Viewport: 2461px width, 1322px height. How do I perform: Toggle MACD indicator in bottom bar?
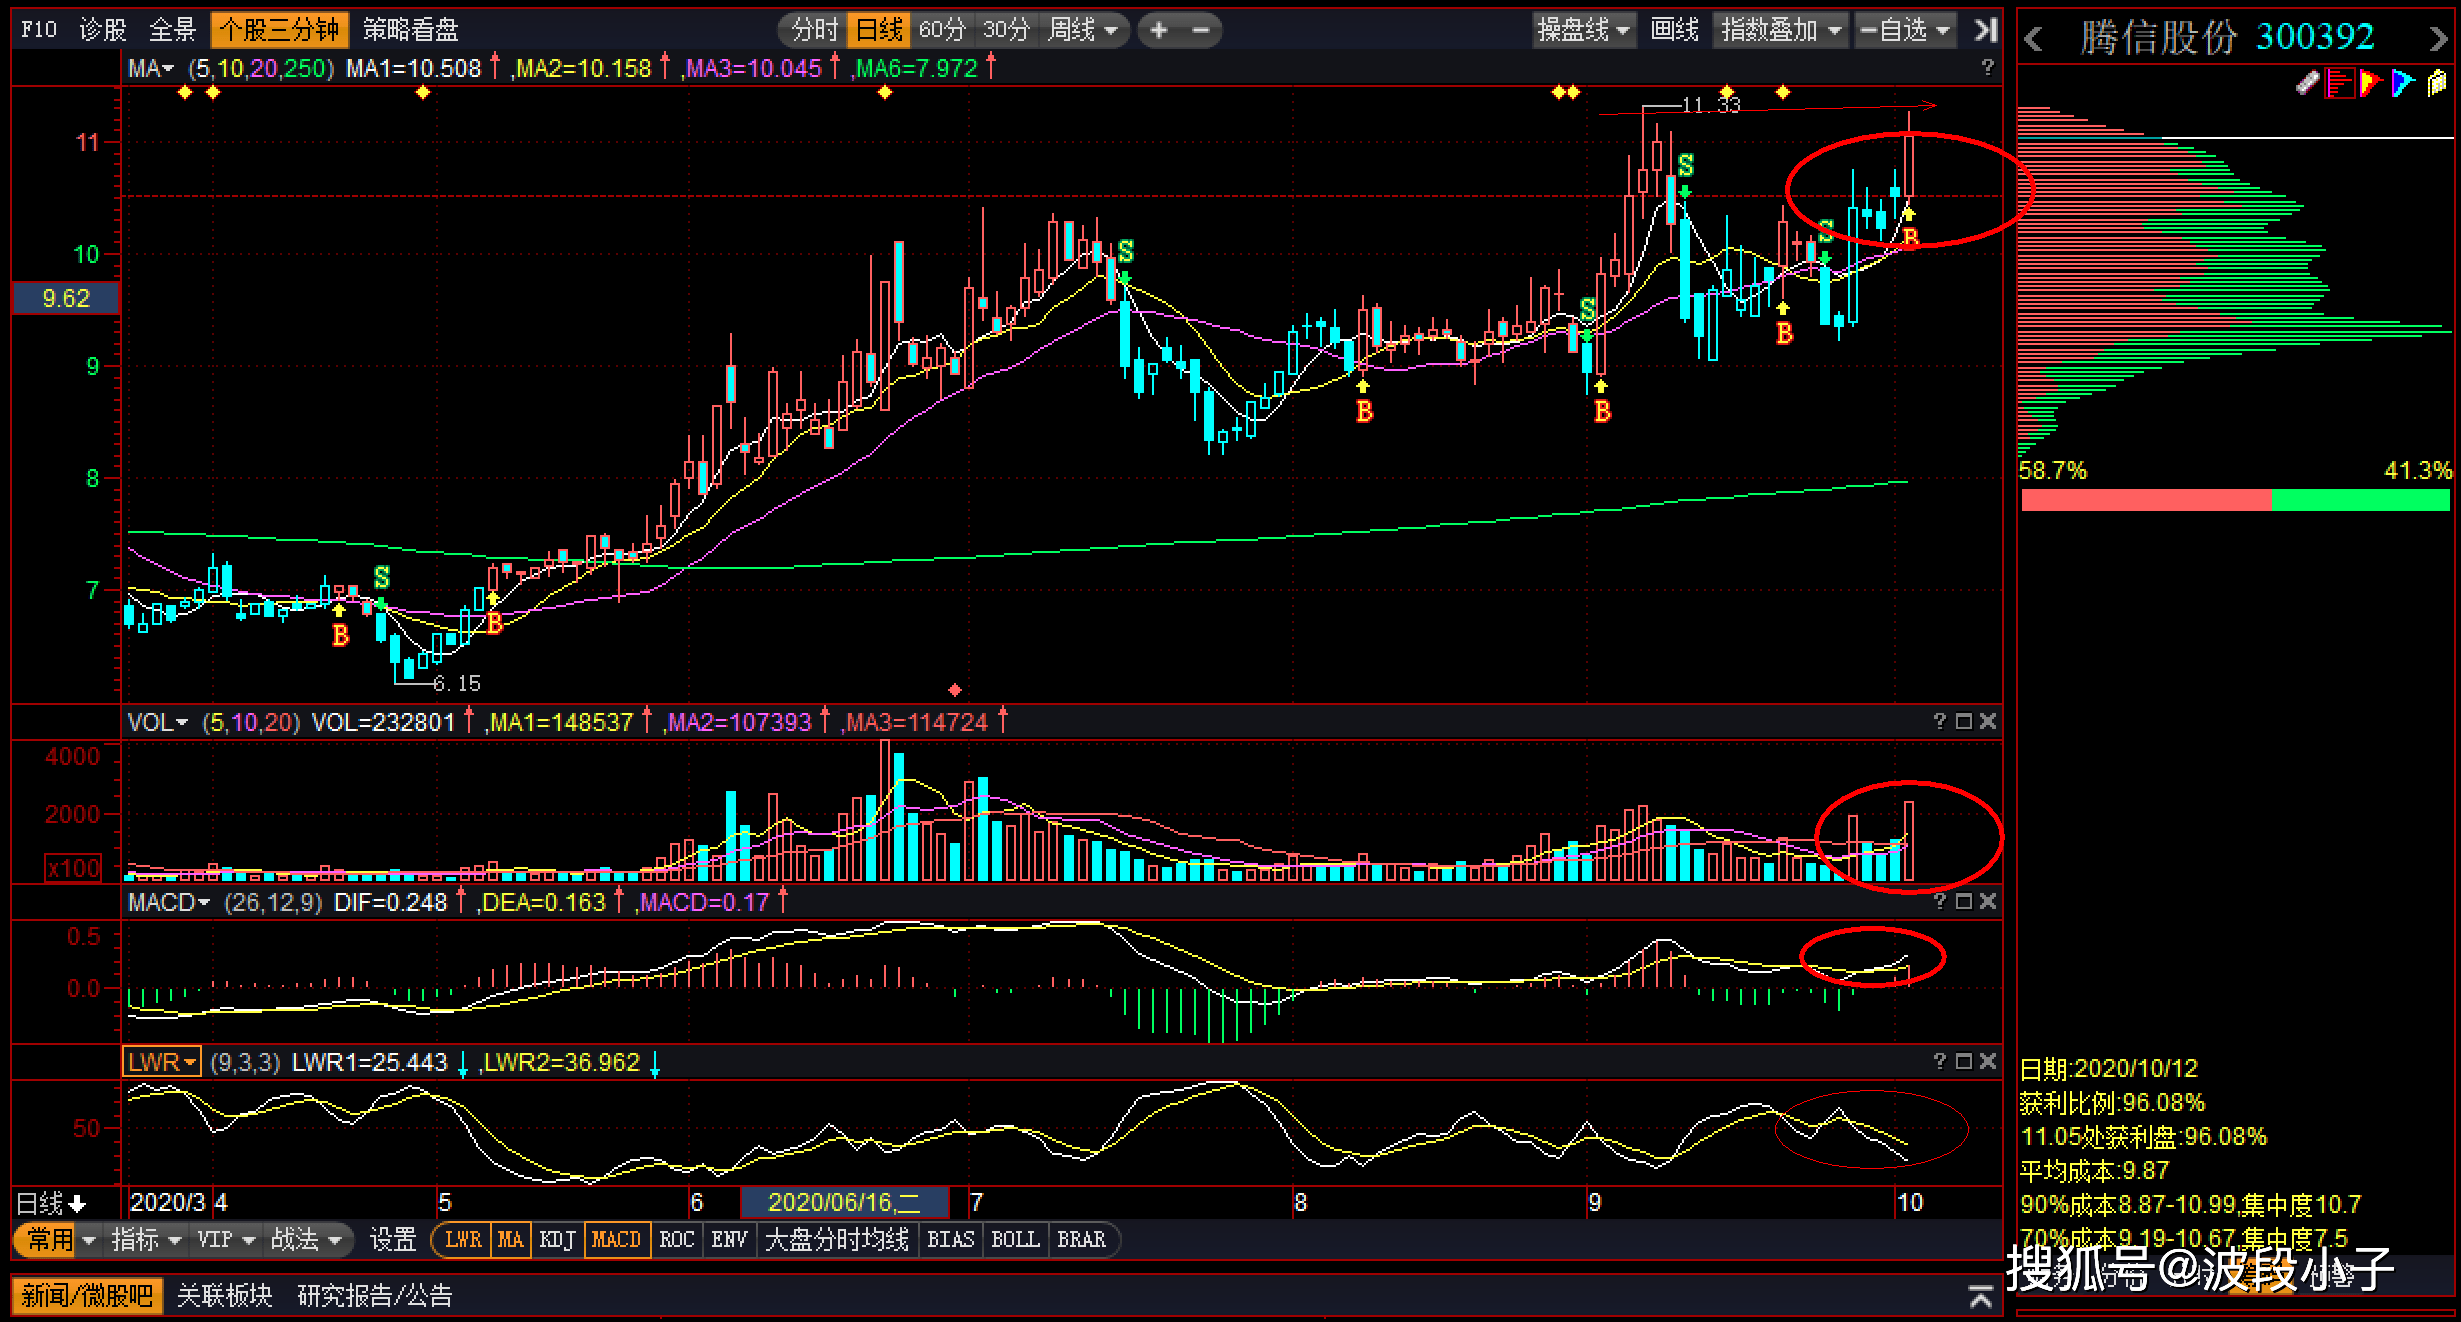[x=616, y=1240]
